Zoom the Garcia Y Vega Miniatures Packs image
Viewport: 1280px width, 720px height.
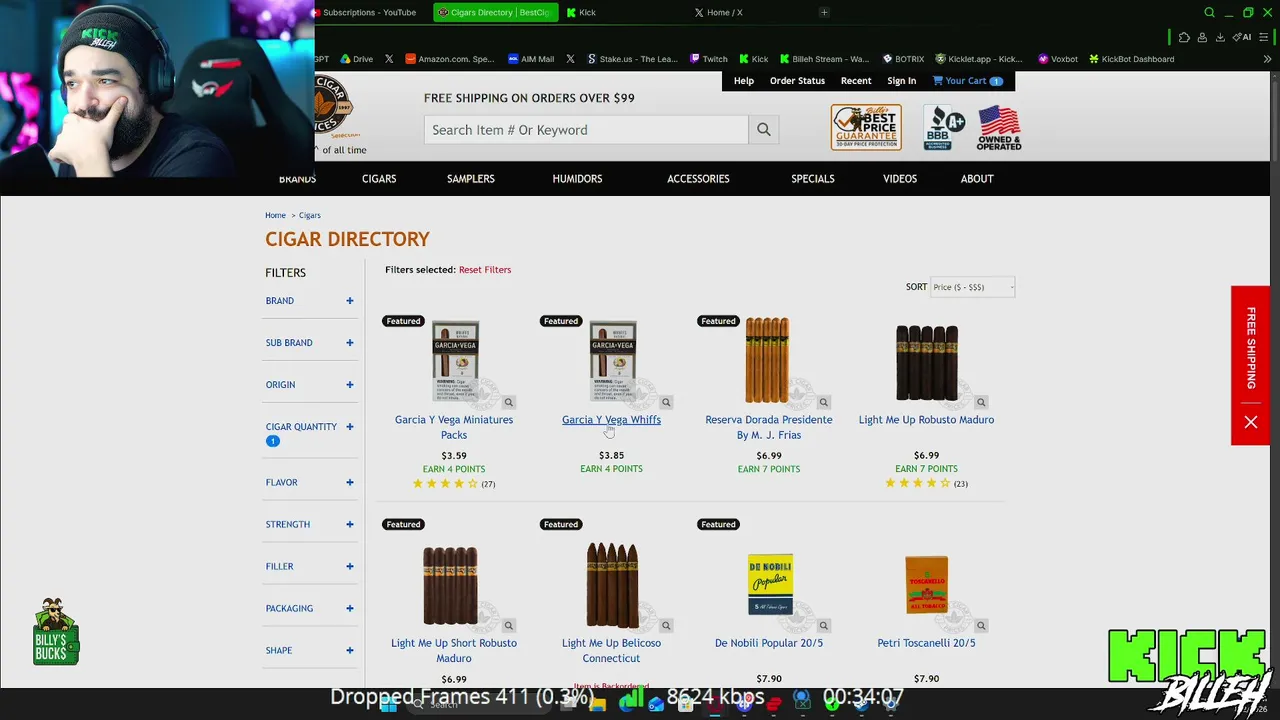pyautogui.click(x=508, y=402)
